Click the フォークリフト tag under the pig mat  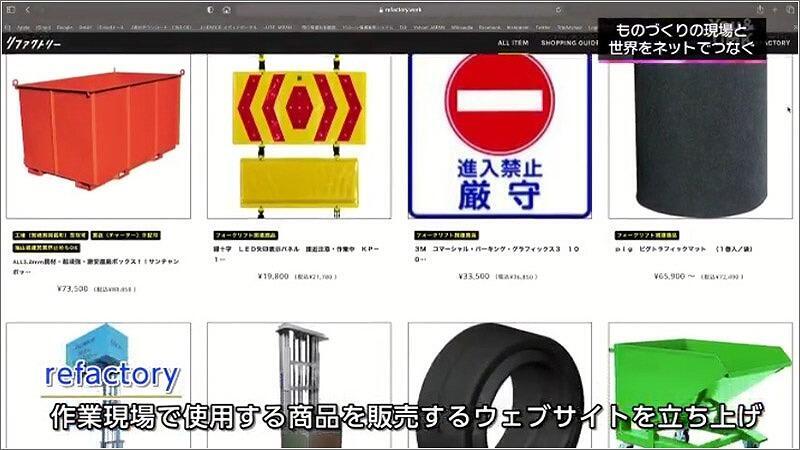point(647,235)
